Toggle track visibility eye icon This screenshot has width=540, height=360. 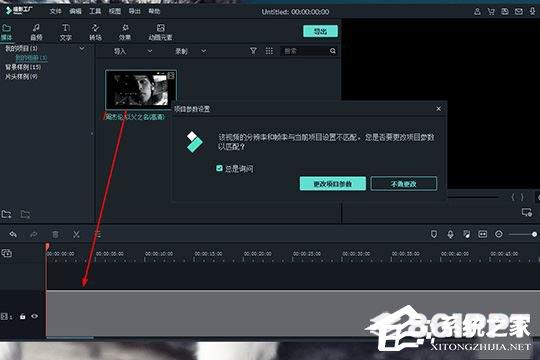click(34, 316)
